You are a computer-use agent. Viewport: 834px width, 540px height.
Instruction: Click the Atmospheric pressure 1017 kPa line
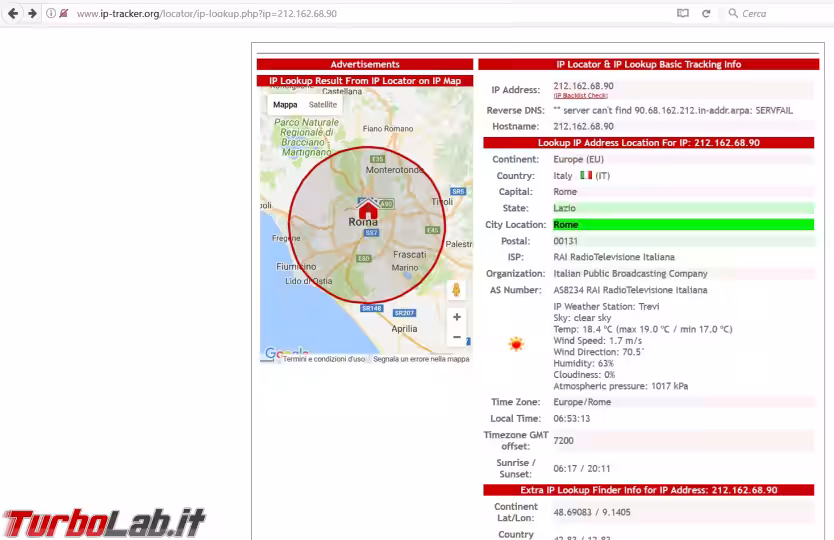(621, 386)
